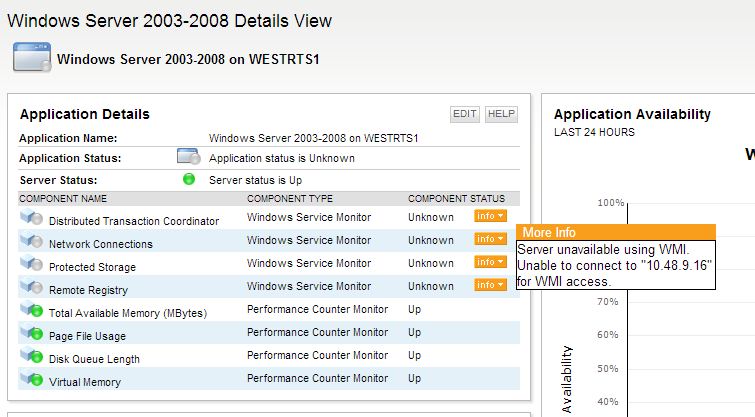
Task: Click the COMPONENT STATUS column header
Action: click(x=456, y=198)
